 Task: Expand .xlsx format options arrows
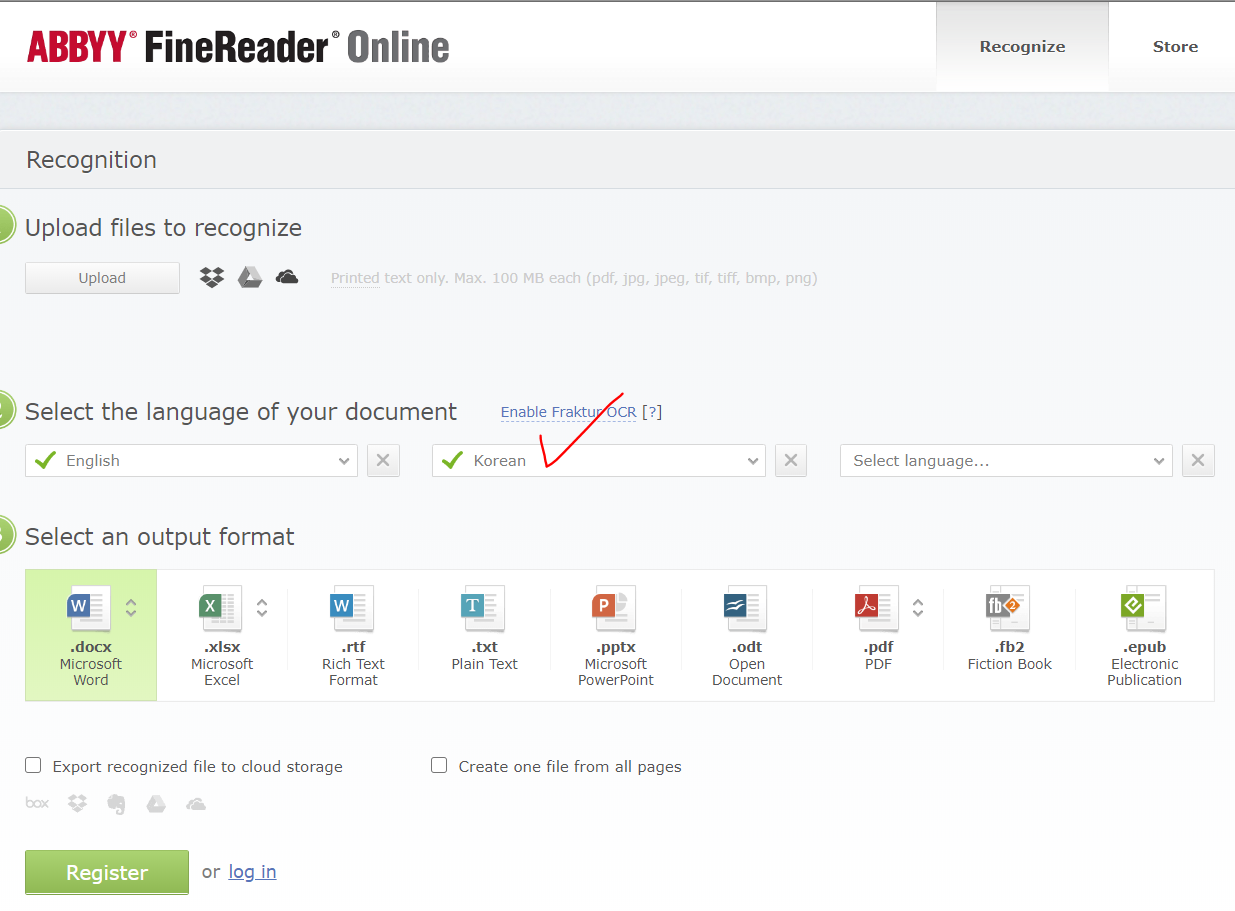[262, 607]
